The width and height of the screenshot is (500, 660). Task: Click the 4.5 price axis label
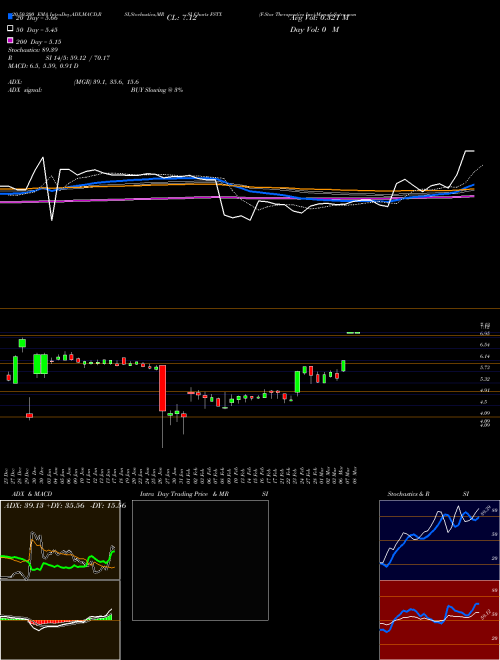[484, 402]
